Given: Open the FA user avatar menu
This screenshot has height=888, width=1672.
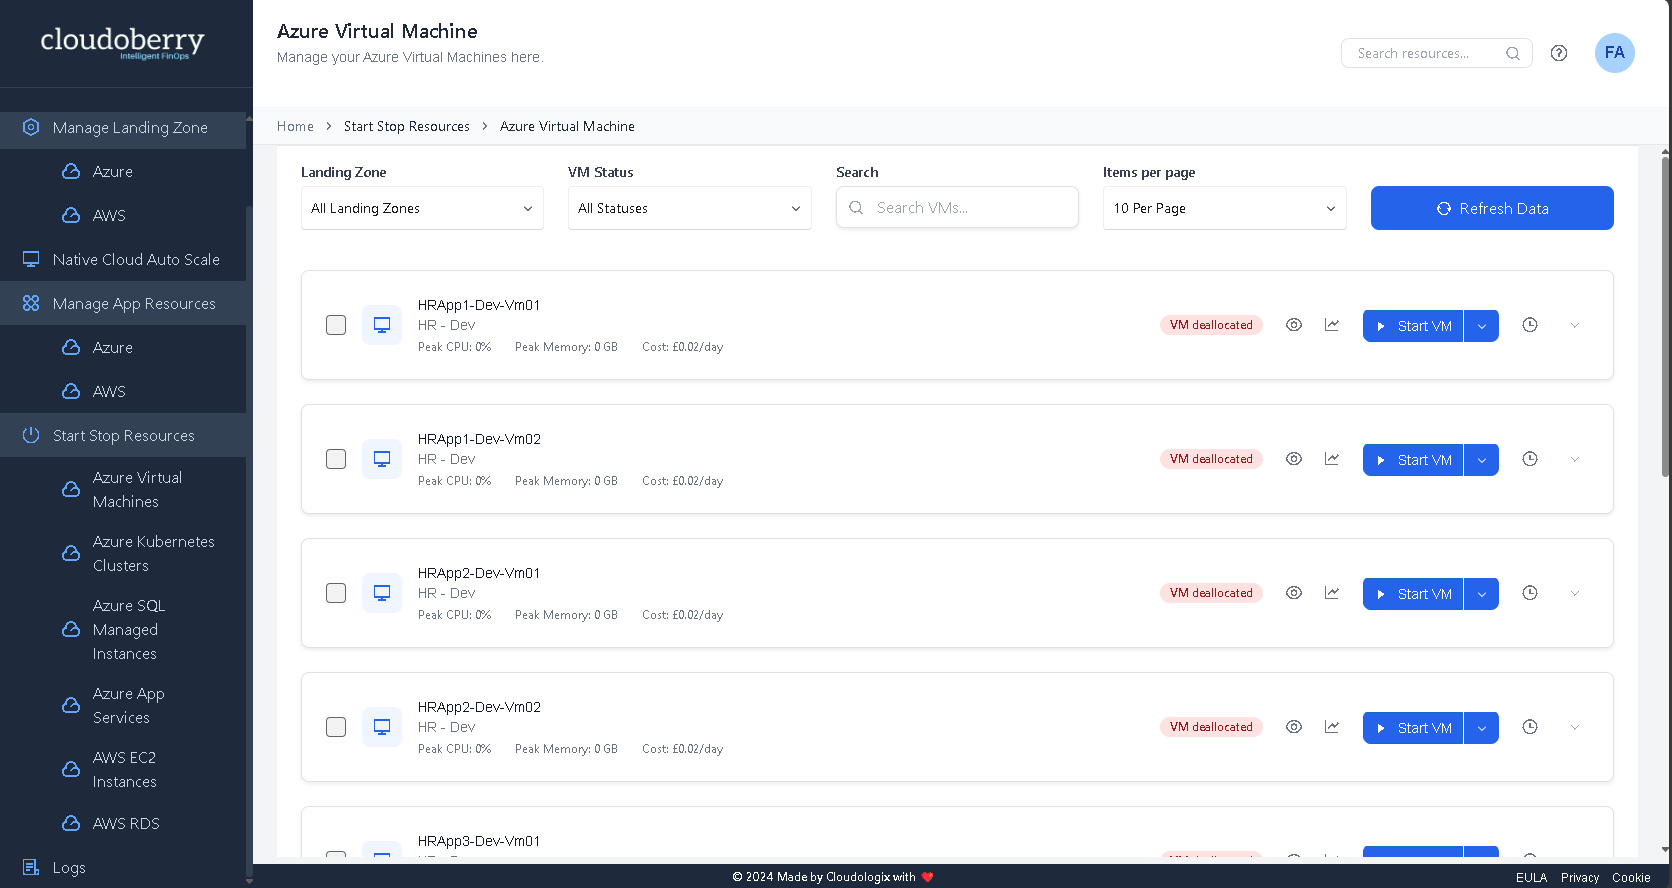Looking at the screenshot, I should [x=1614, y=53].
